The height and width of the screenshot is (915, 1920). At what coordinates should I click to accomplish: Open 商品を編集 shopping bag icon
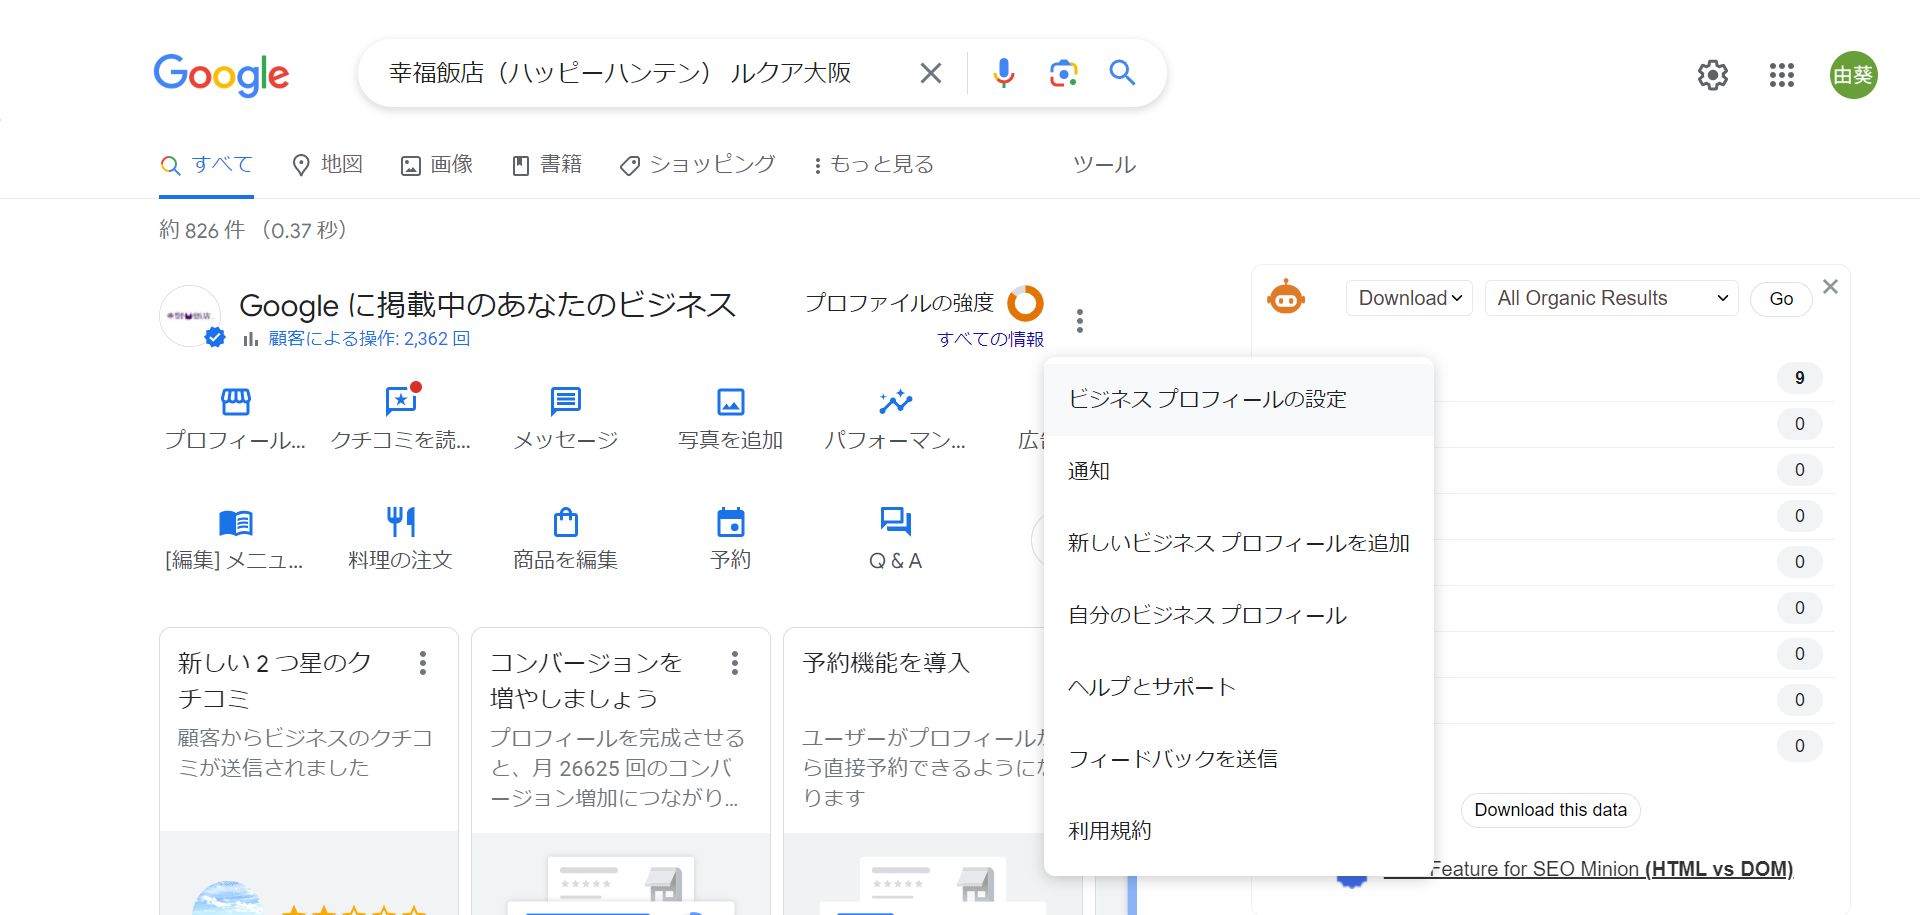click(566, 522)
